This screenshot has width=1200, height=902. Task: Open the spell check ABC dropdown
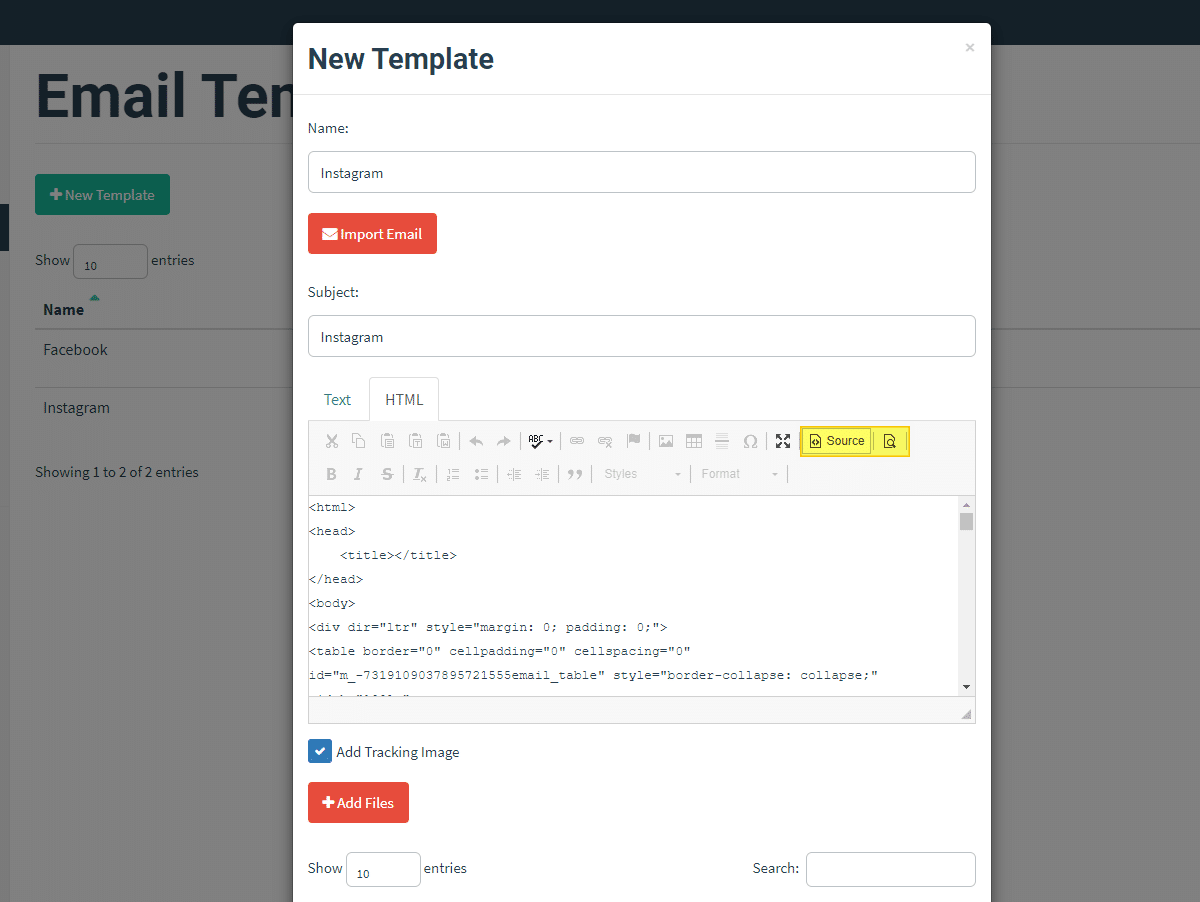pos(540,441)
